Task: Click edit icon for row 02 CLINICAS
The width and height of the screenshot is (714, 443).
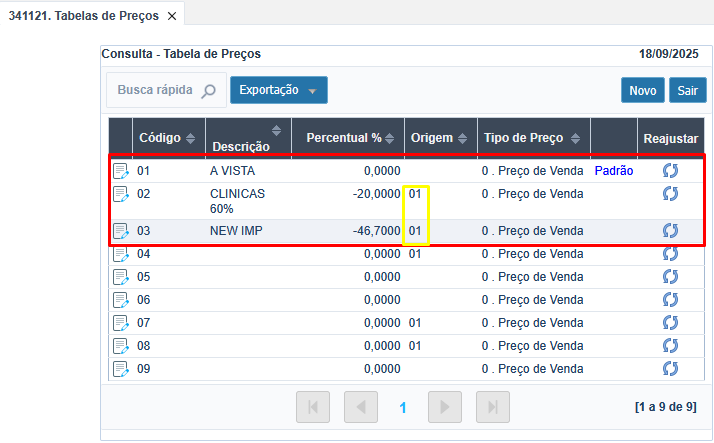Action: click(121, 194)
